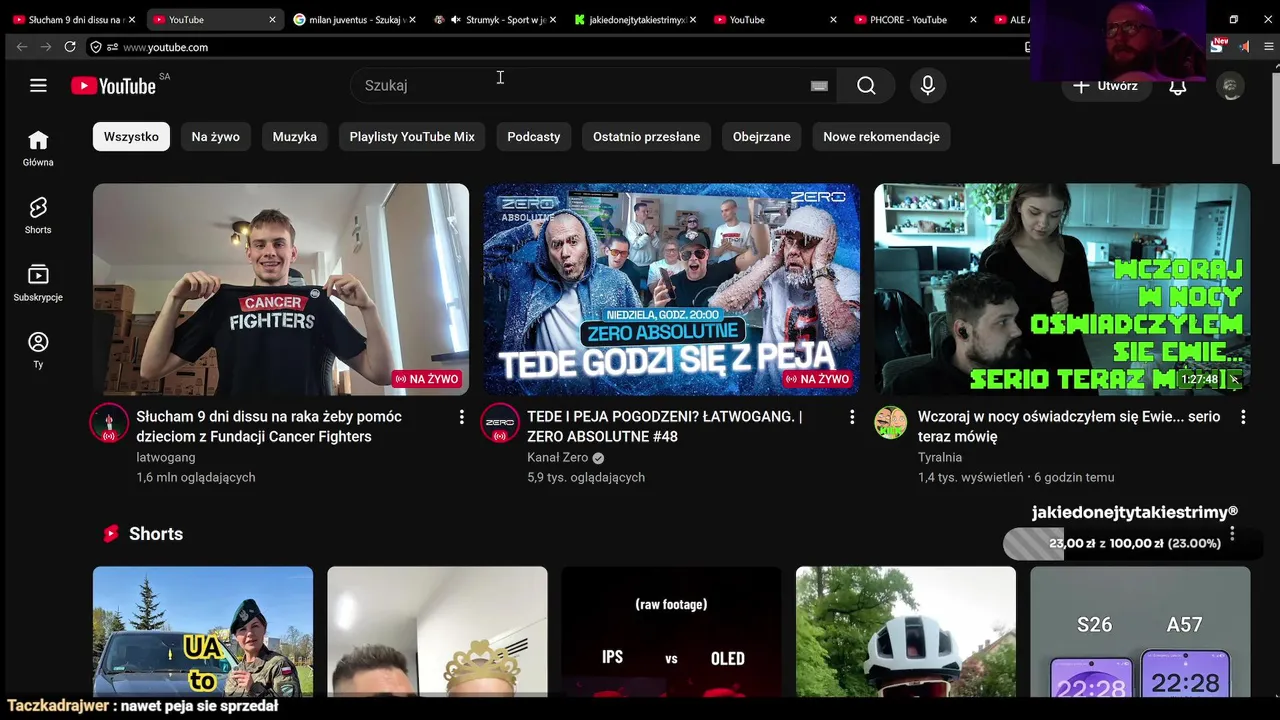Start voice search with the microphone

pos(928,86)
